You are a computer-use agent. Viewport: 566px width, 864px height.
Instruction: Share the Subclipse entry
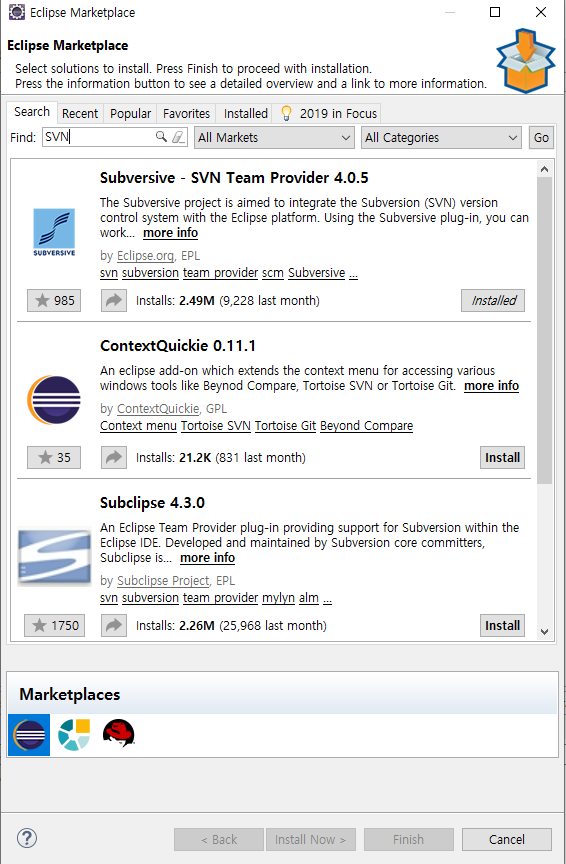(x=114, y=625)
